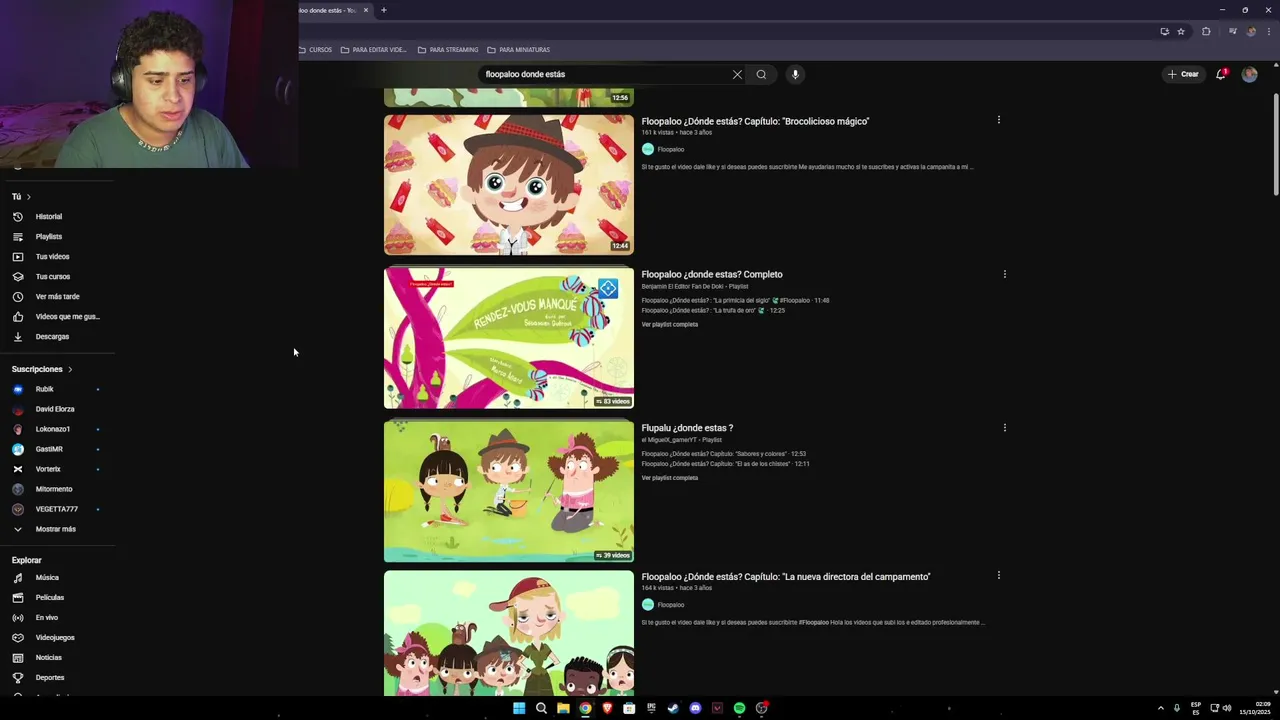The width and height of the screenshot is (1280, 720).
Task: Open Steam from the taskbar
Action: pyautogui.click(x=673, y=708)
